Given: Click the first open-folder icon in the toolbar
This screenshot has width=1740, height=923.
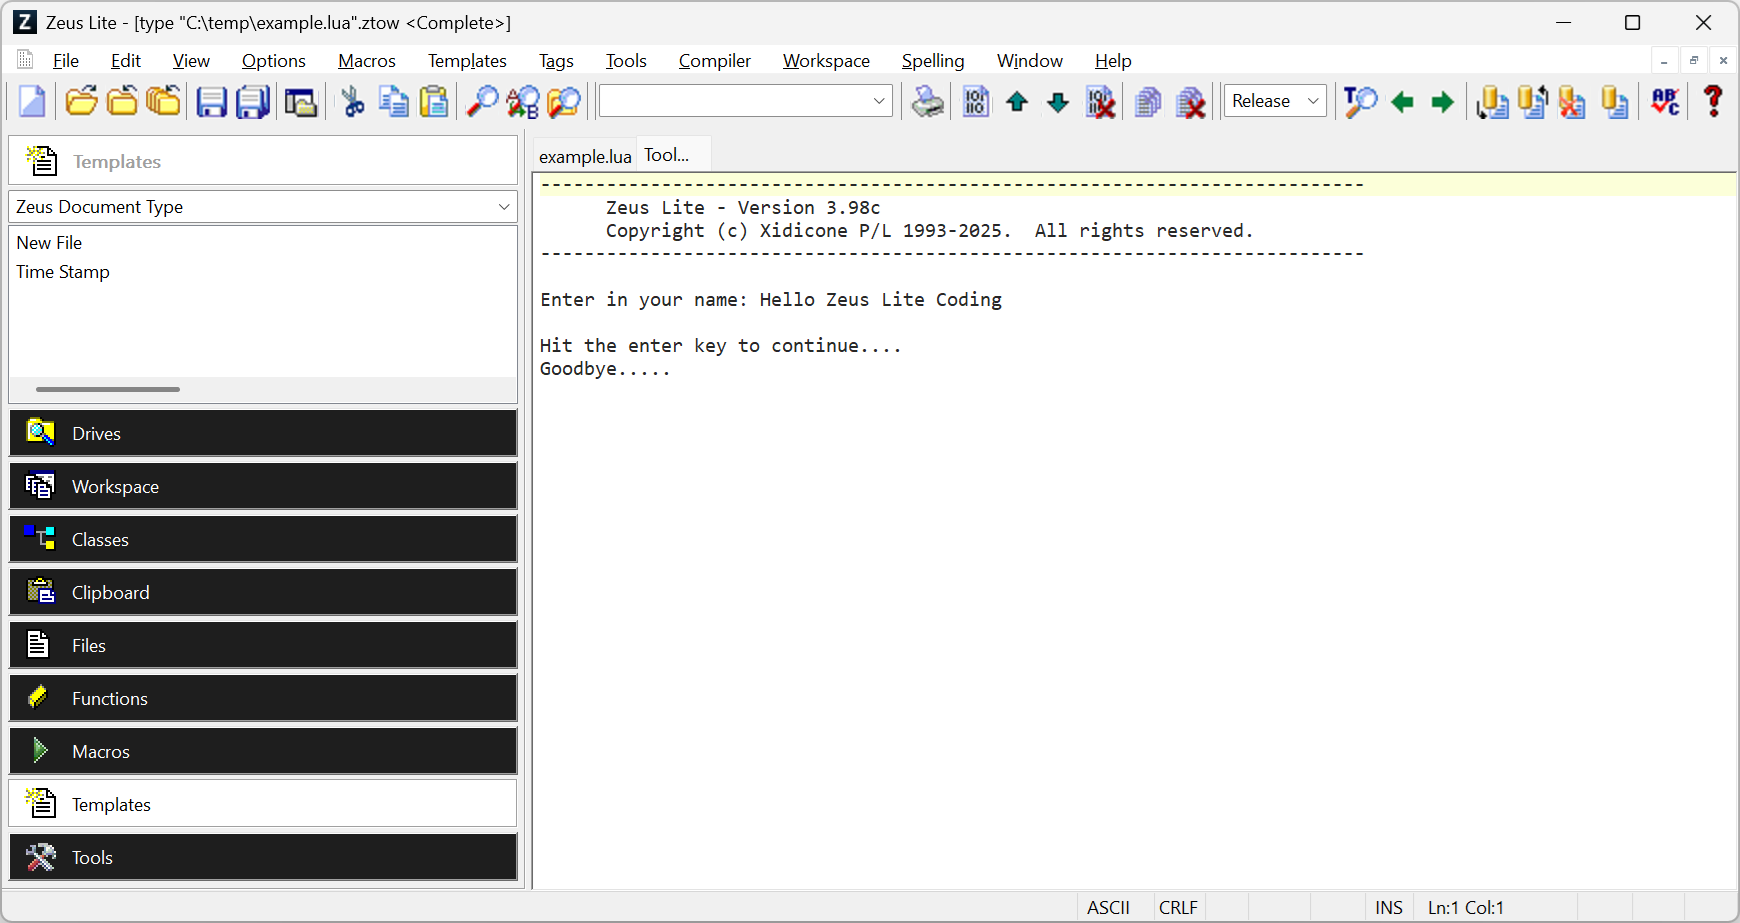Looking at the screenshot, I should click(x=81, y=101).
